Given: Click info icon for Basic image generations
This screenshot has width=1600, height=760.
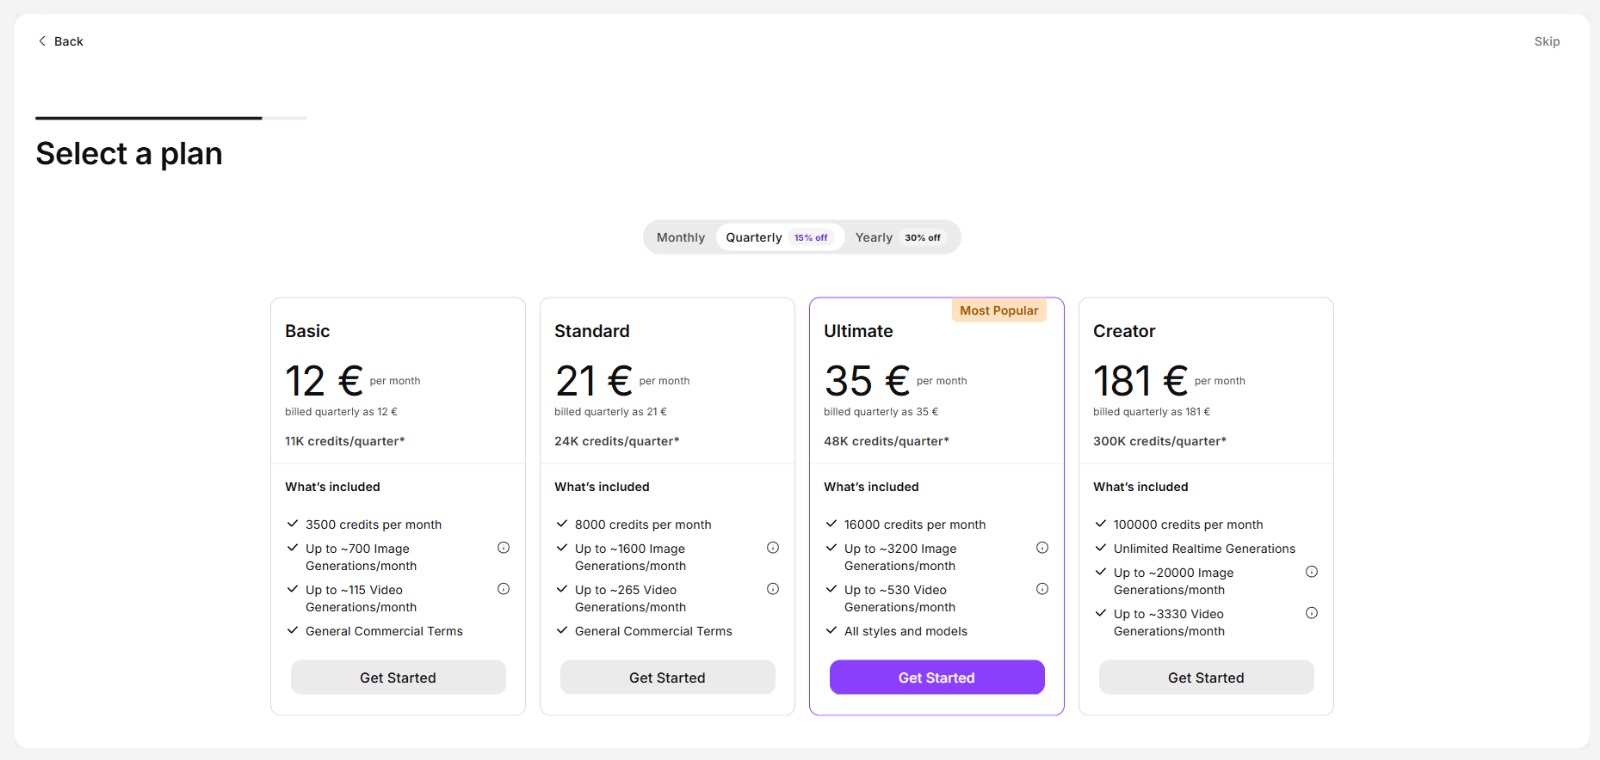Looking at the screenshot, I should click(x=503, y=548).
